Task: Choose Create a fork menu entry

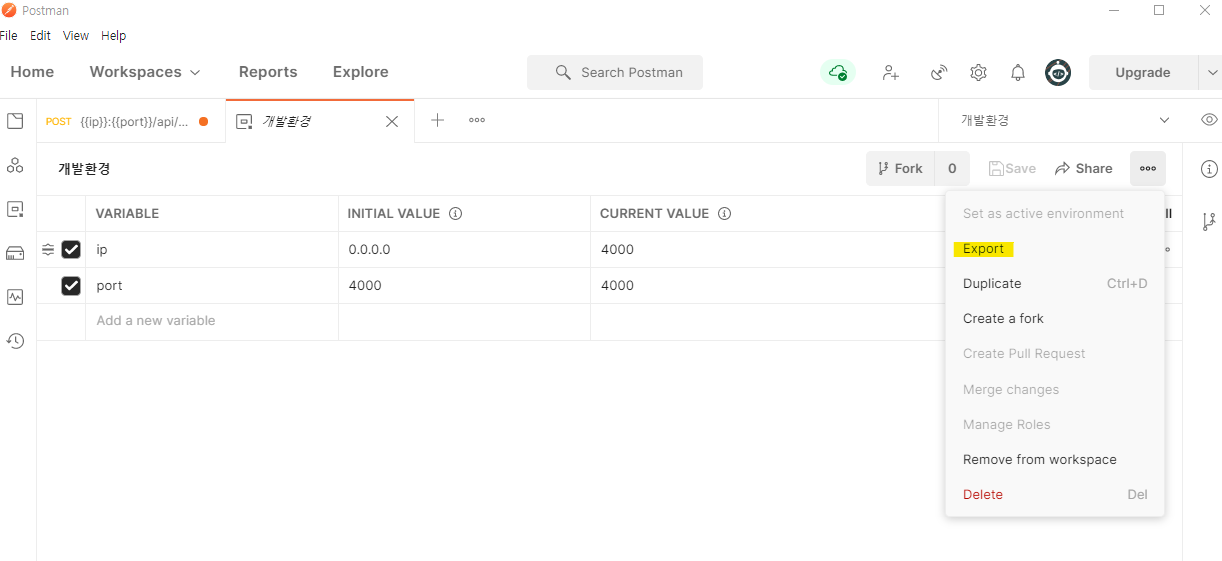Action: pos(1055,319)
